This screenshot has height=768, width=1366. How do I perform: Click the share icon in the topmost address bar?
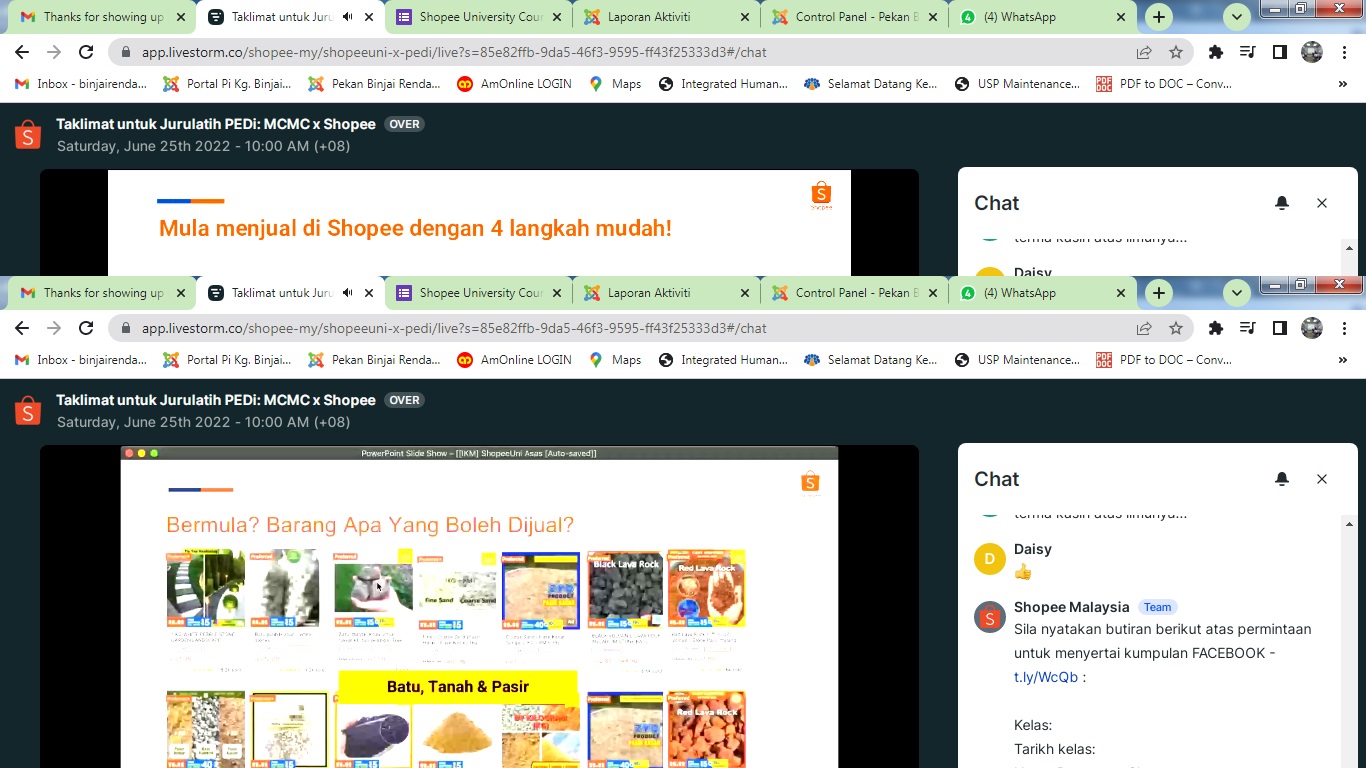[1144, 52]
